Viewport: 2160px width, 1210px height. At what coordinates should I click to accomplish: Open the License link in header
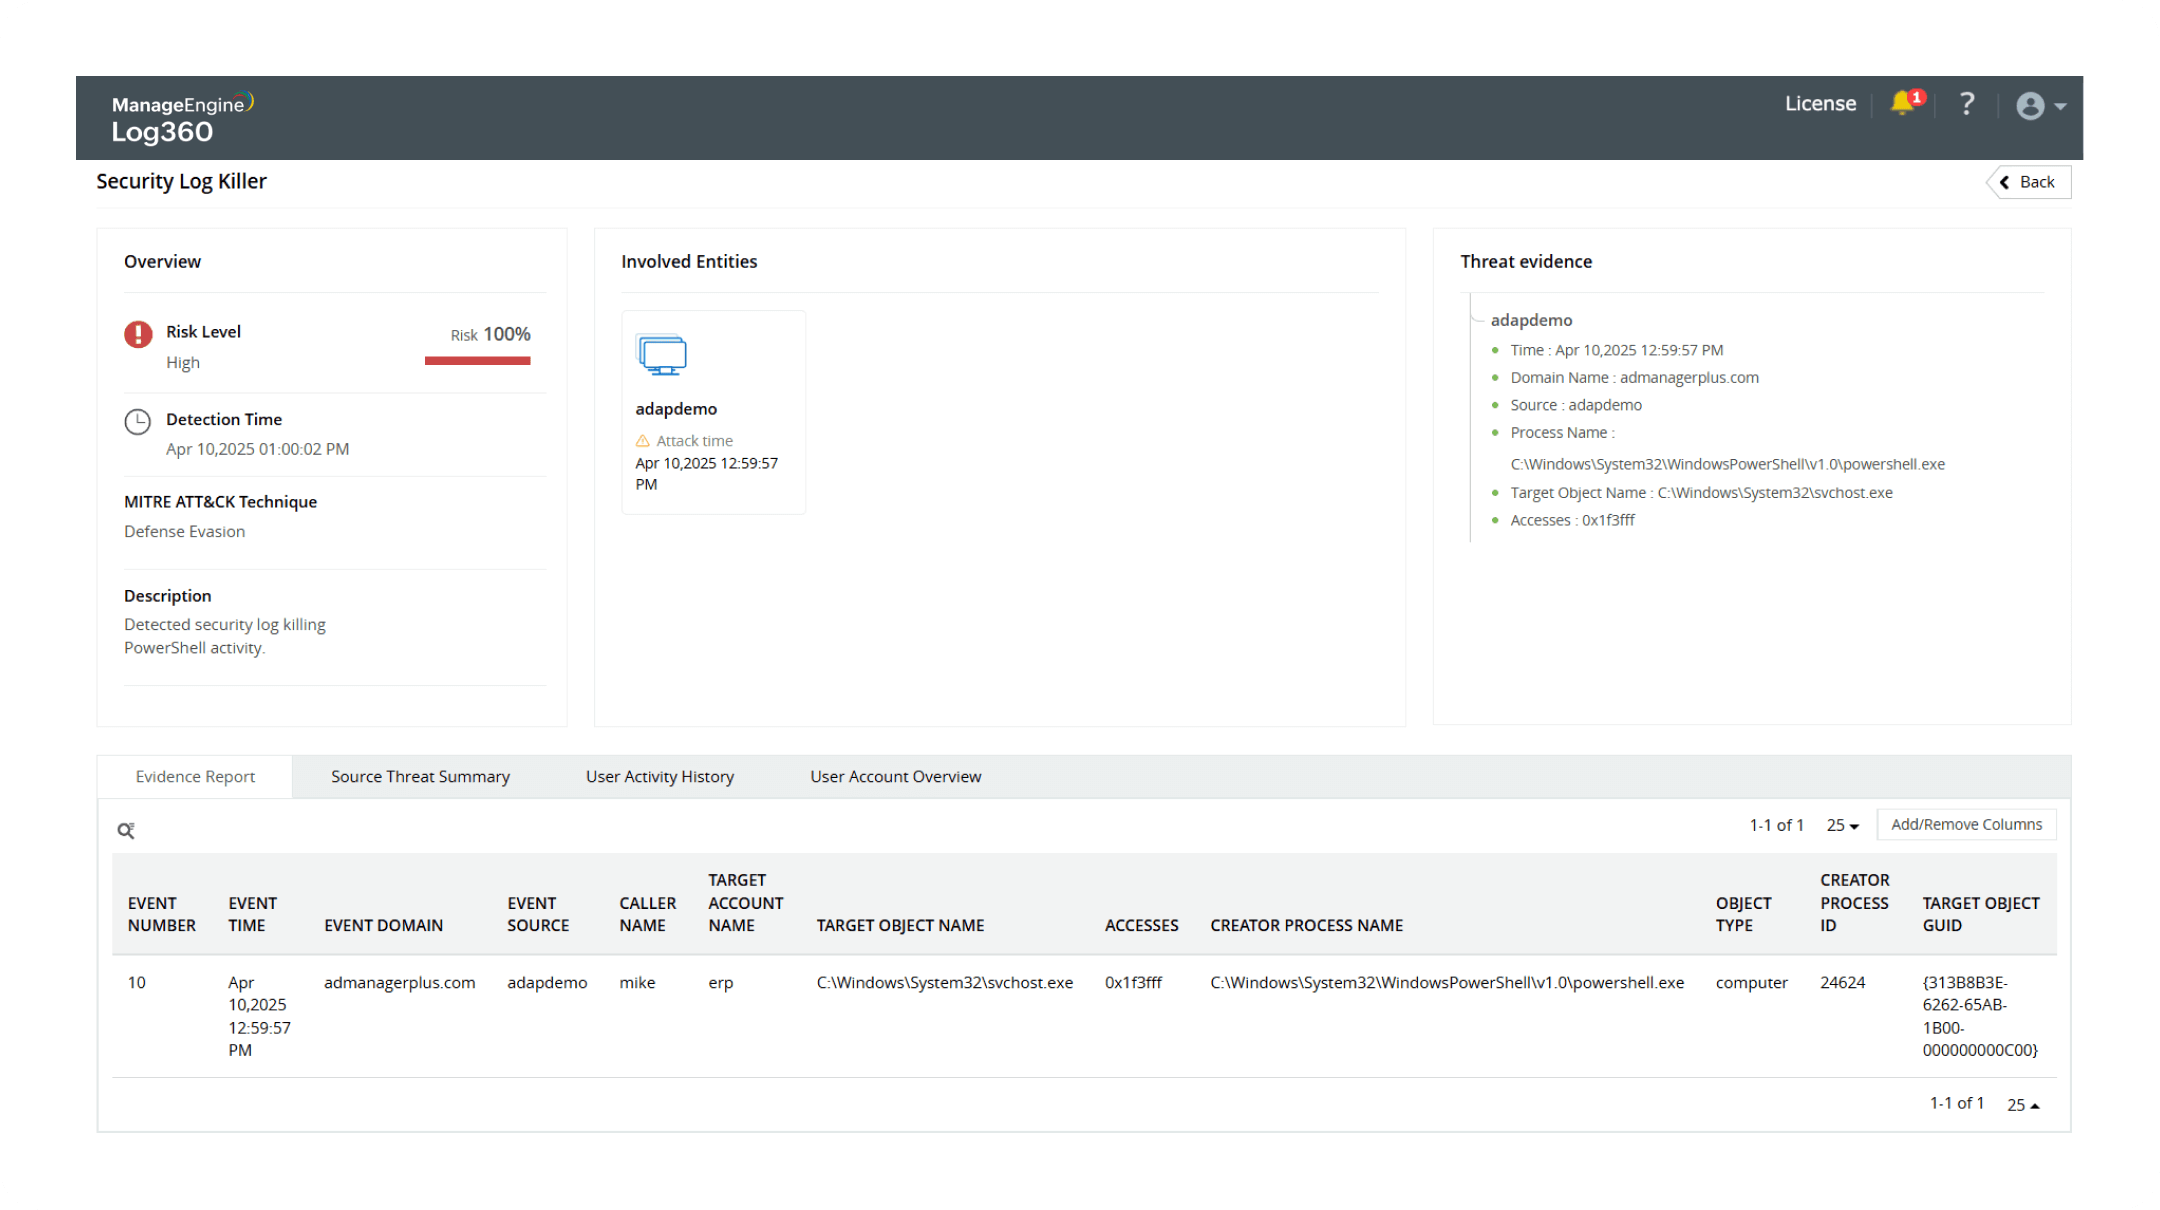coord(1820,104)
